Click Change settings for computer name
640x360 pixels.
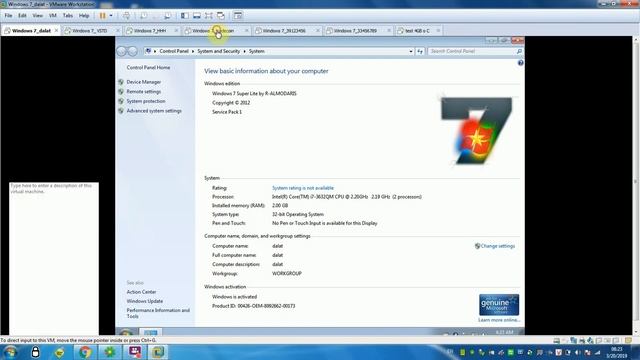[x=497, y=246]
